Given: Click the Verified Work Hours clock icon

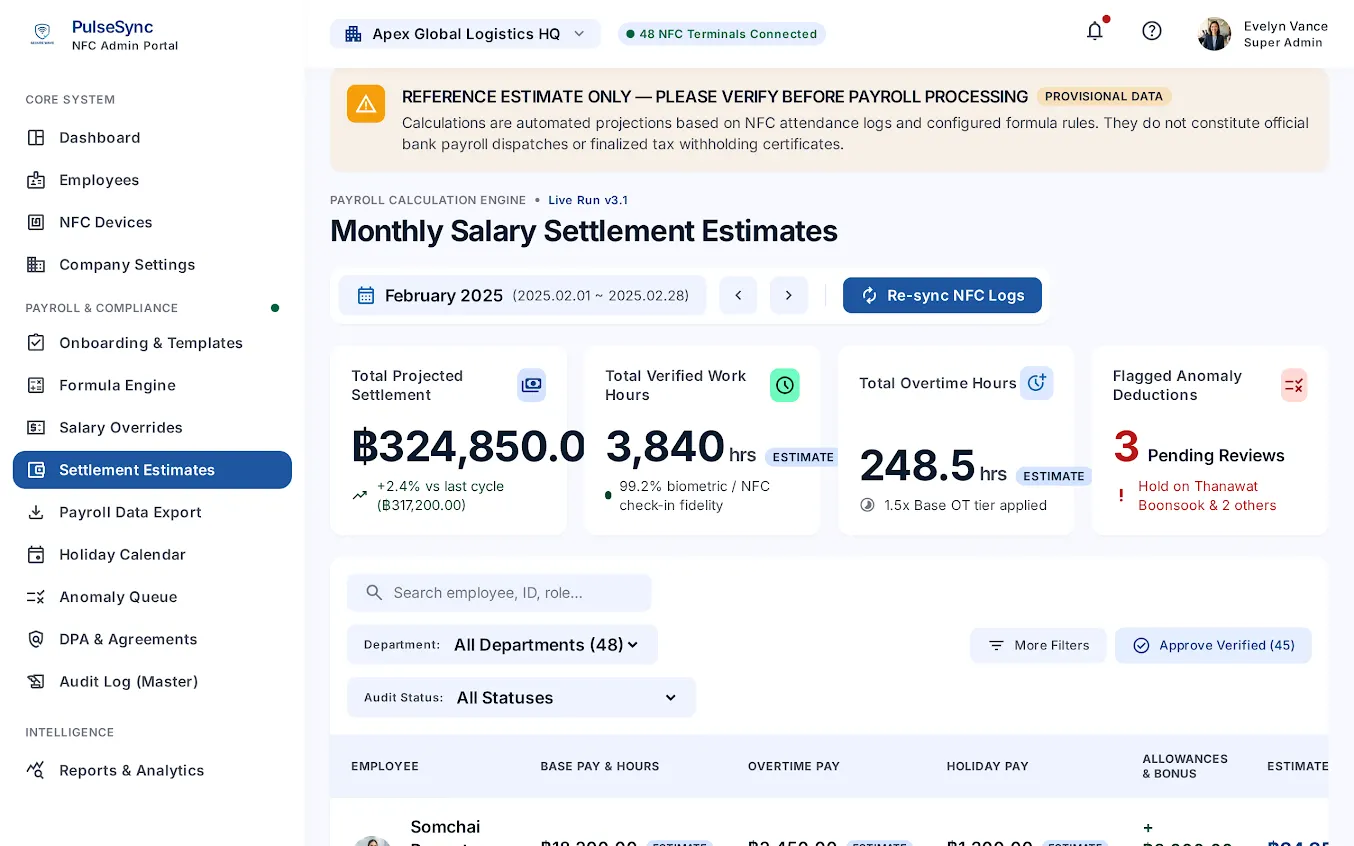Looking at the screenshot, I should point(785,385).
